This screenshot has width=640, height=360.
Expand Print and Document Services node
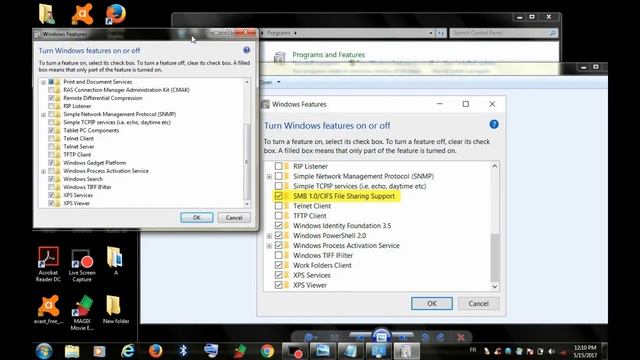click(43, 82)
